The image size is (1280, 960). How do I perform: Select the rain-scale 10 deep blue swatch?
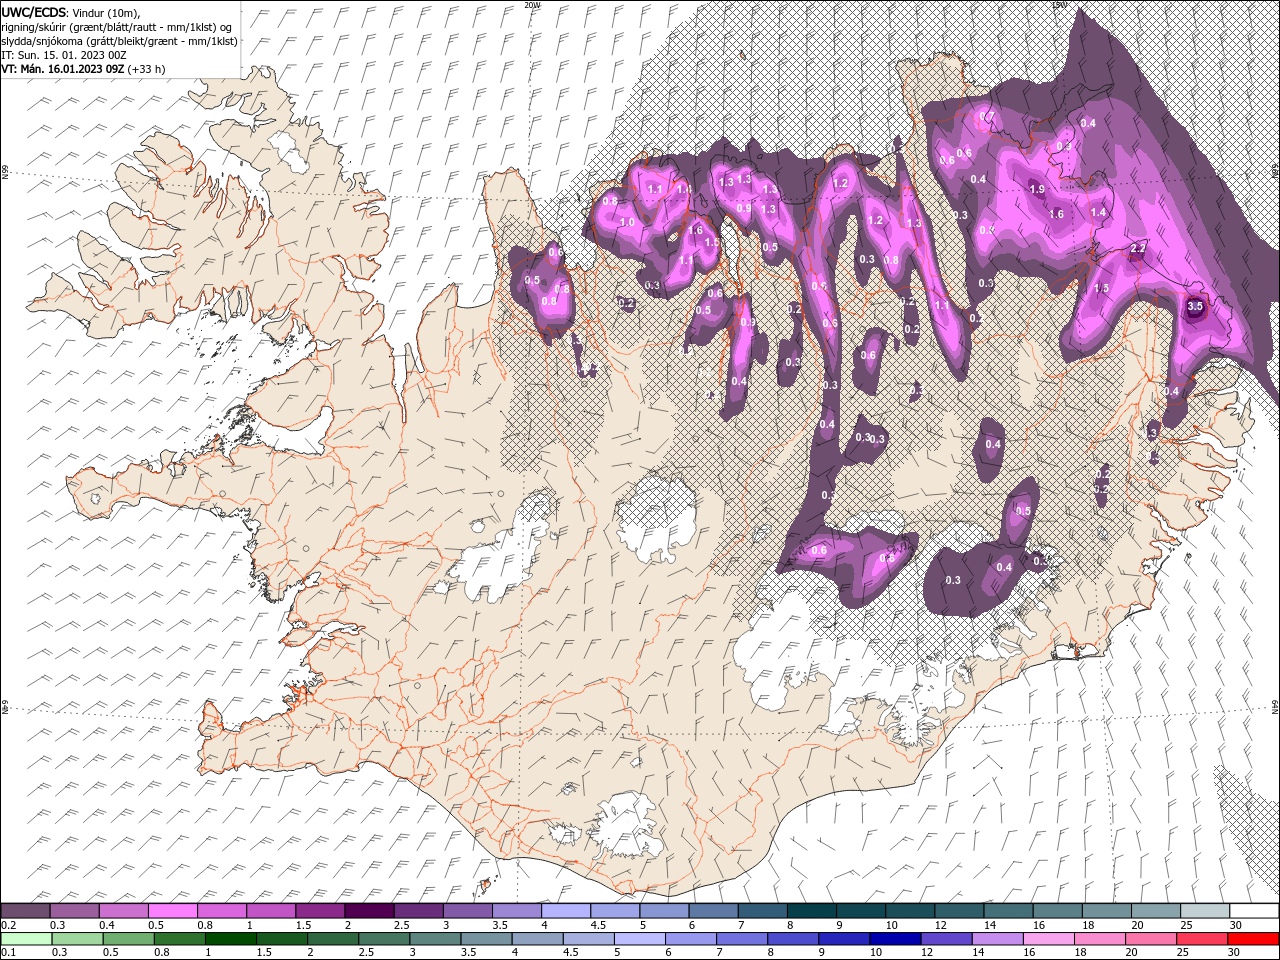894,939
